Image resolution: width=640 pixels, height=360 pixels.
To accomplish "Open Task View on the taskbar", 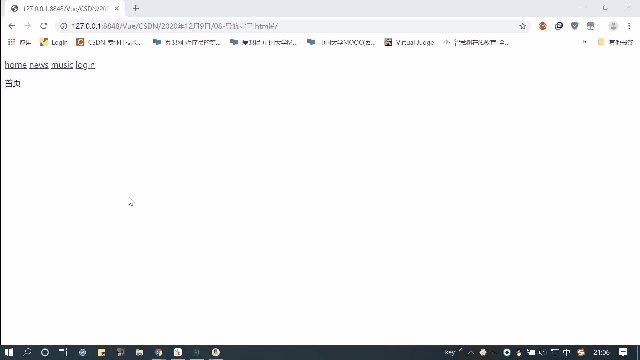I will pos(63,352).
